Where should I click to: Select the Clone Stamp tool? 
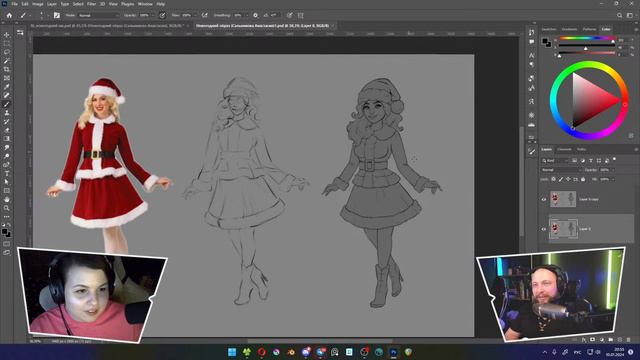pyautogui.click(x=7, y=113)
